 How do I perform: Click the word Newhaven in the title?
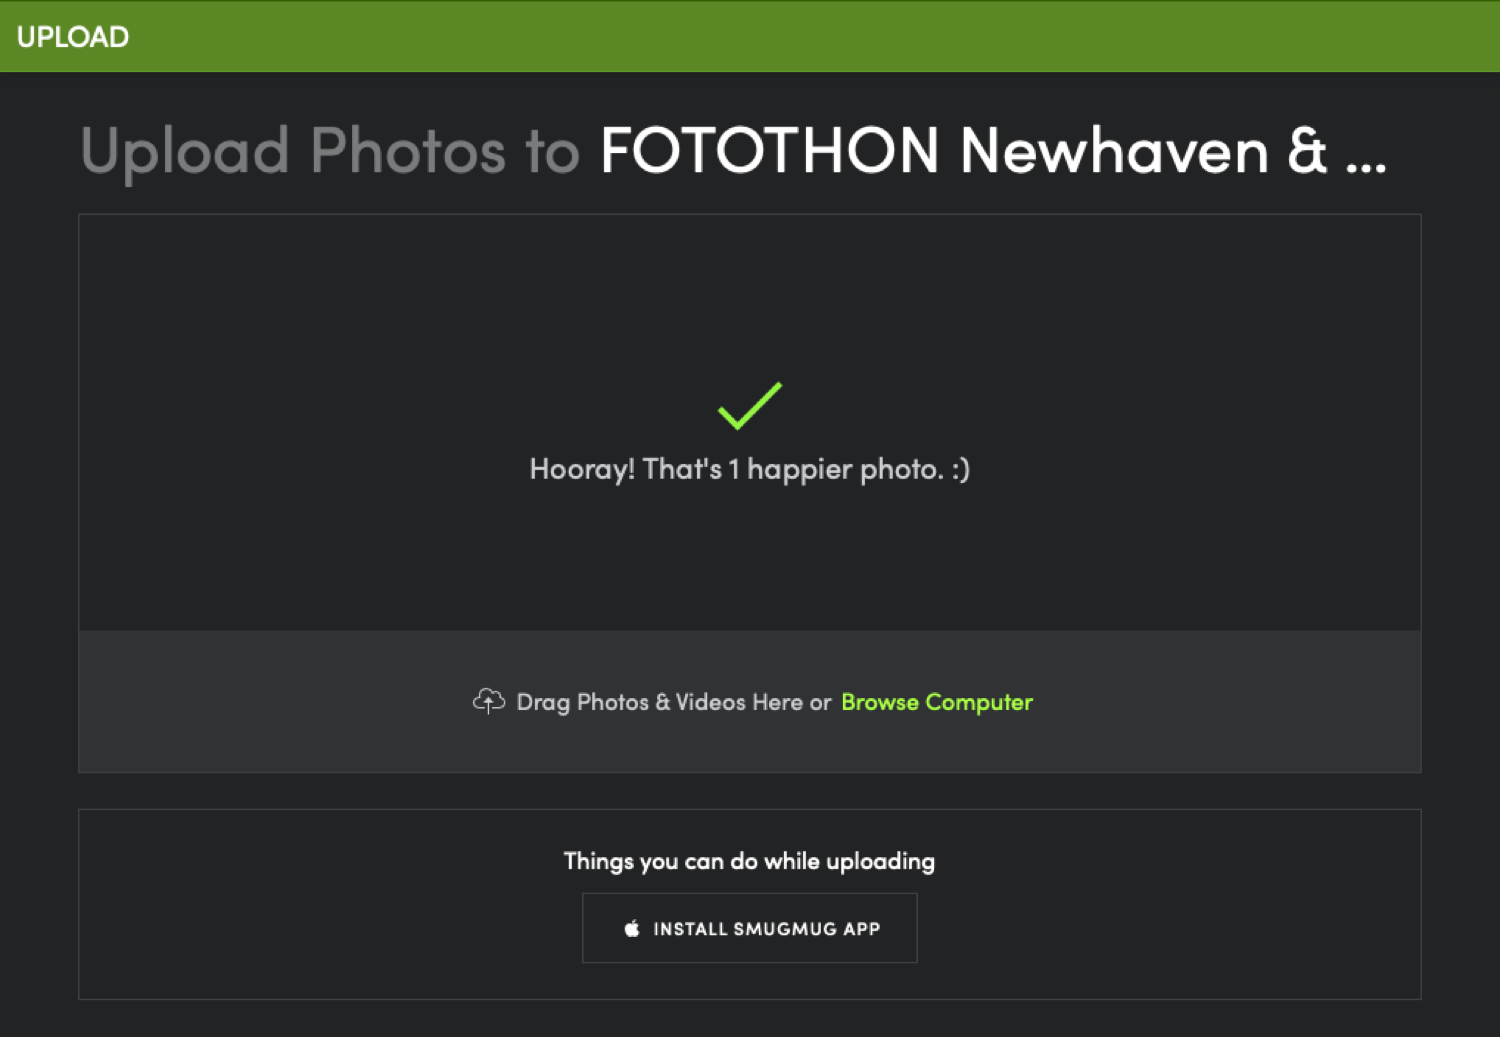point(1114,151)
